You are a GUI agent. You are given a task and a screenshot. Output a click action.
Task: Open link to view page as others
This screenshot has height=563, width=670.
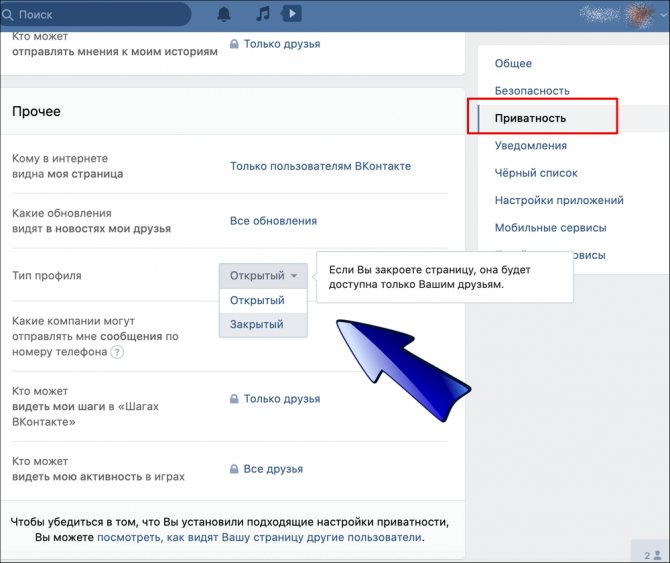[x=259, y=537]
